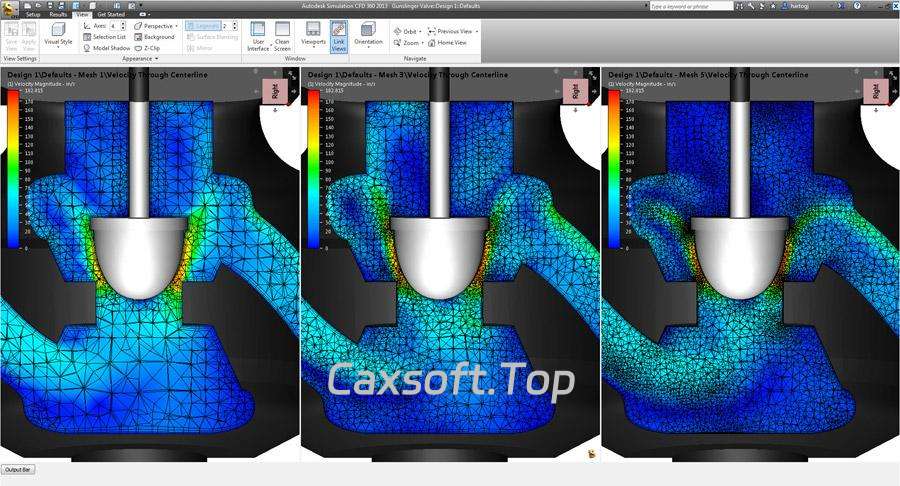Expand the Perspective dropdown
This screenshot has width=900, height=486.
tap(158, 26)
